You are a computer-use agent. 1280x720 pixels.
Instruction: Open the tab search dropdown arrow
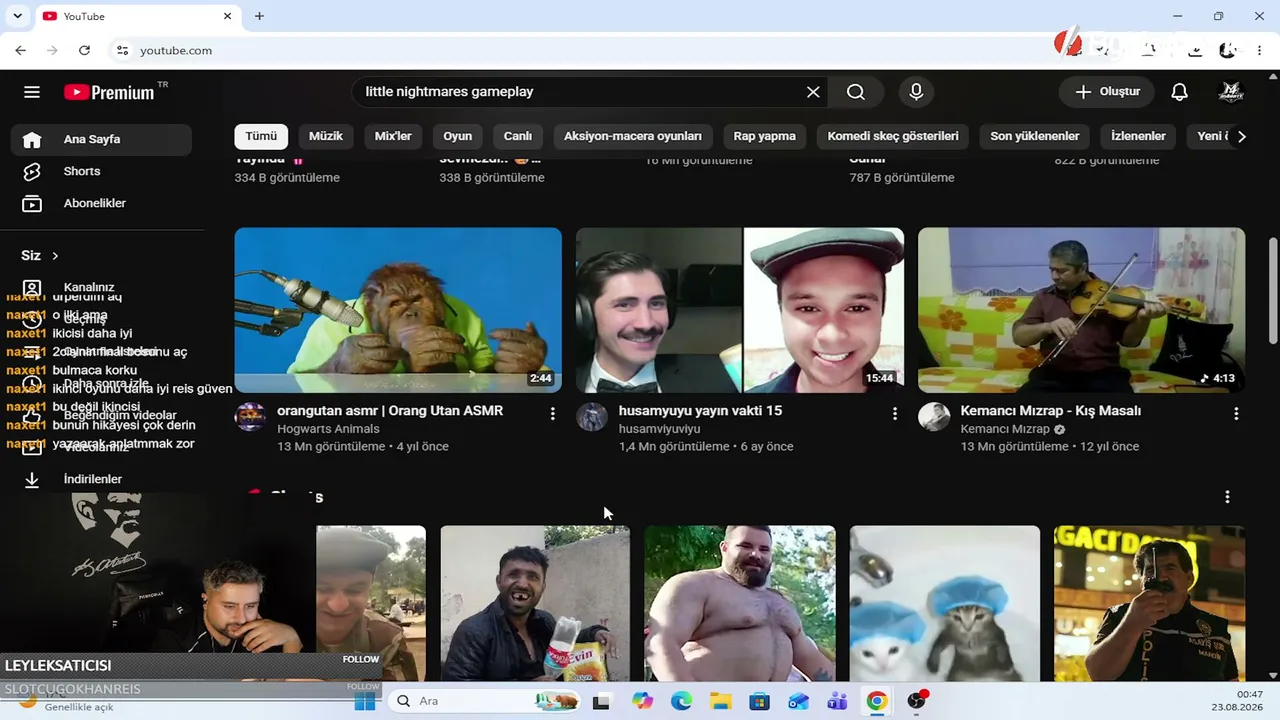pyautogui.click(x=17, y=16)
